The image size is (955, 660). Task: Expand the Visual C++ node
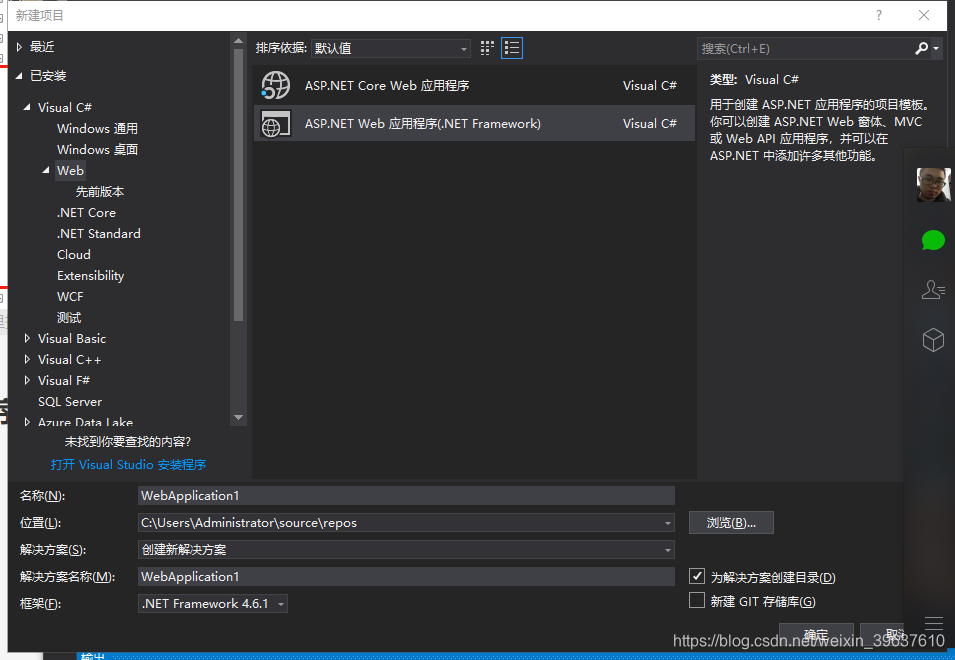coord(27,359)
